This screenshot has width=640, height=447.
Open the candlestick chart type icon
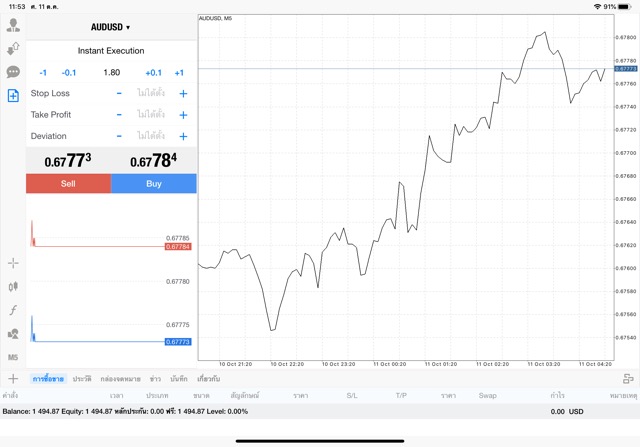click(13, 286)
